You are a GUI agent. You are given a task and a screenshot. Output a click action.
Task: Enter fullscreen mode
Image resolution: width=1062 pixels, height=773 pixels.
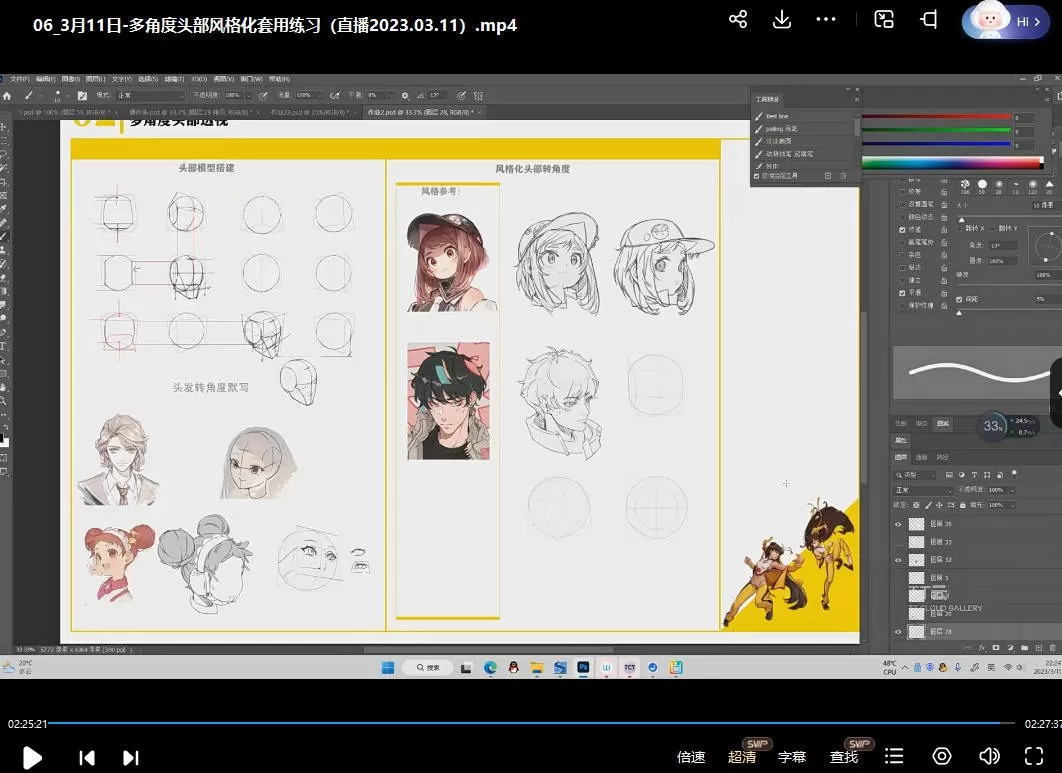click(1034, 756)
